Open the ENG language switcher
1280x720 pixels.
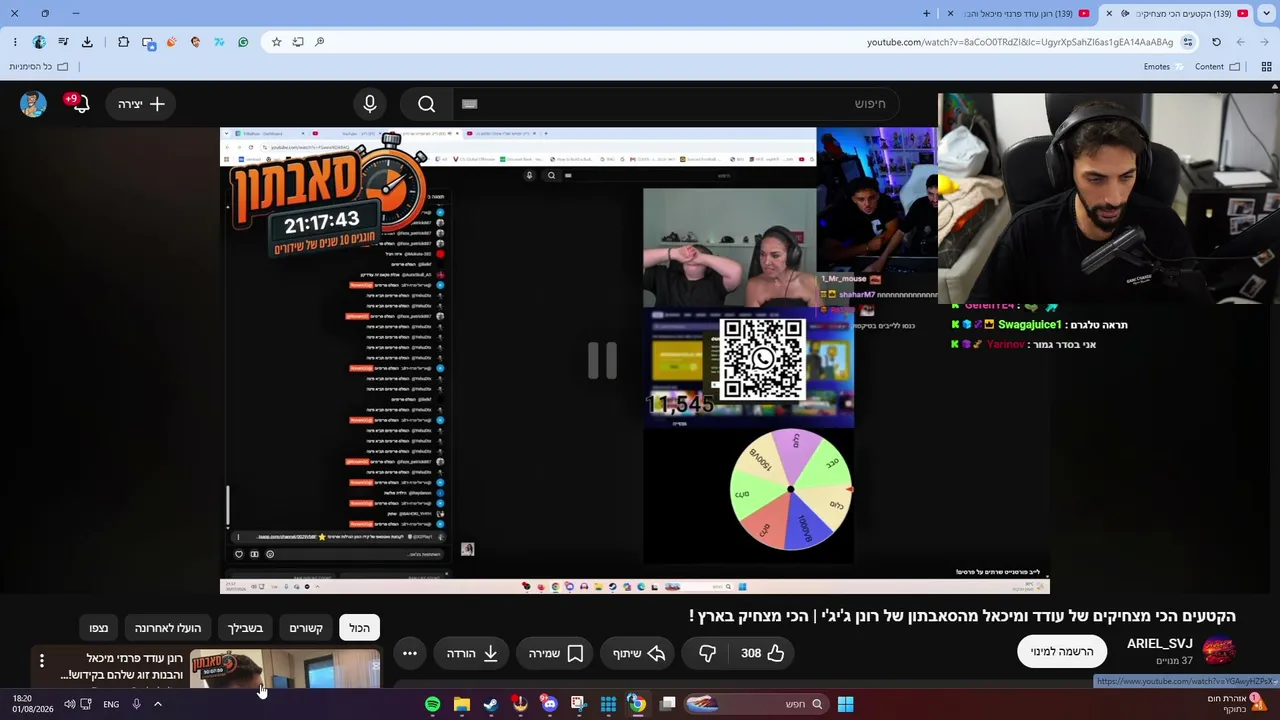pos(111,704)
